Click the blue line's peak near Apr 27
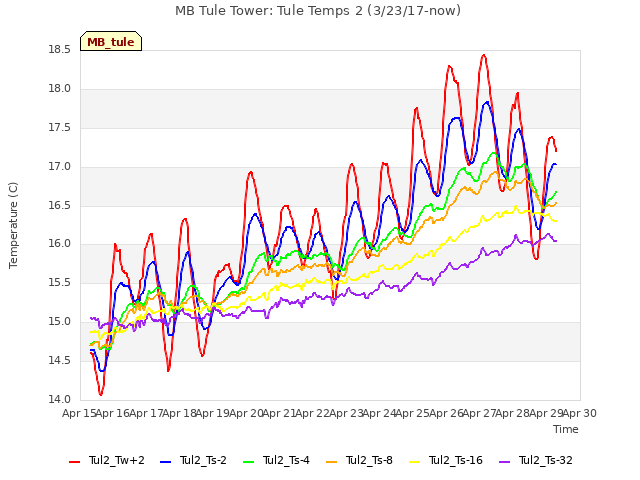The width and height of the screenshot is (640, 480). 487,102
